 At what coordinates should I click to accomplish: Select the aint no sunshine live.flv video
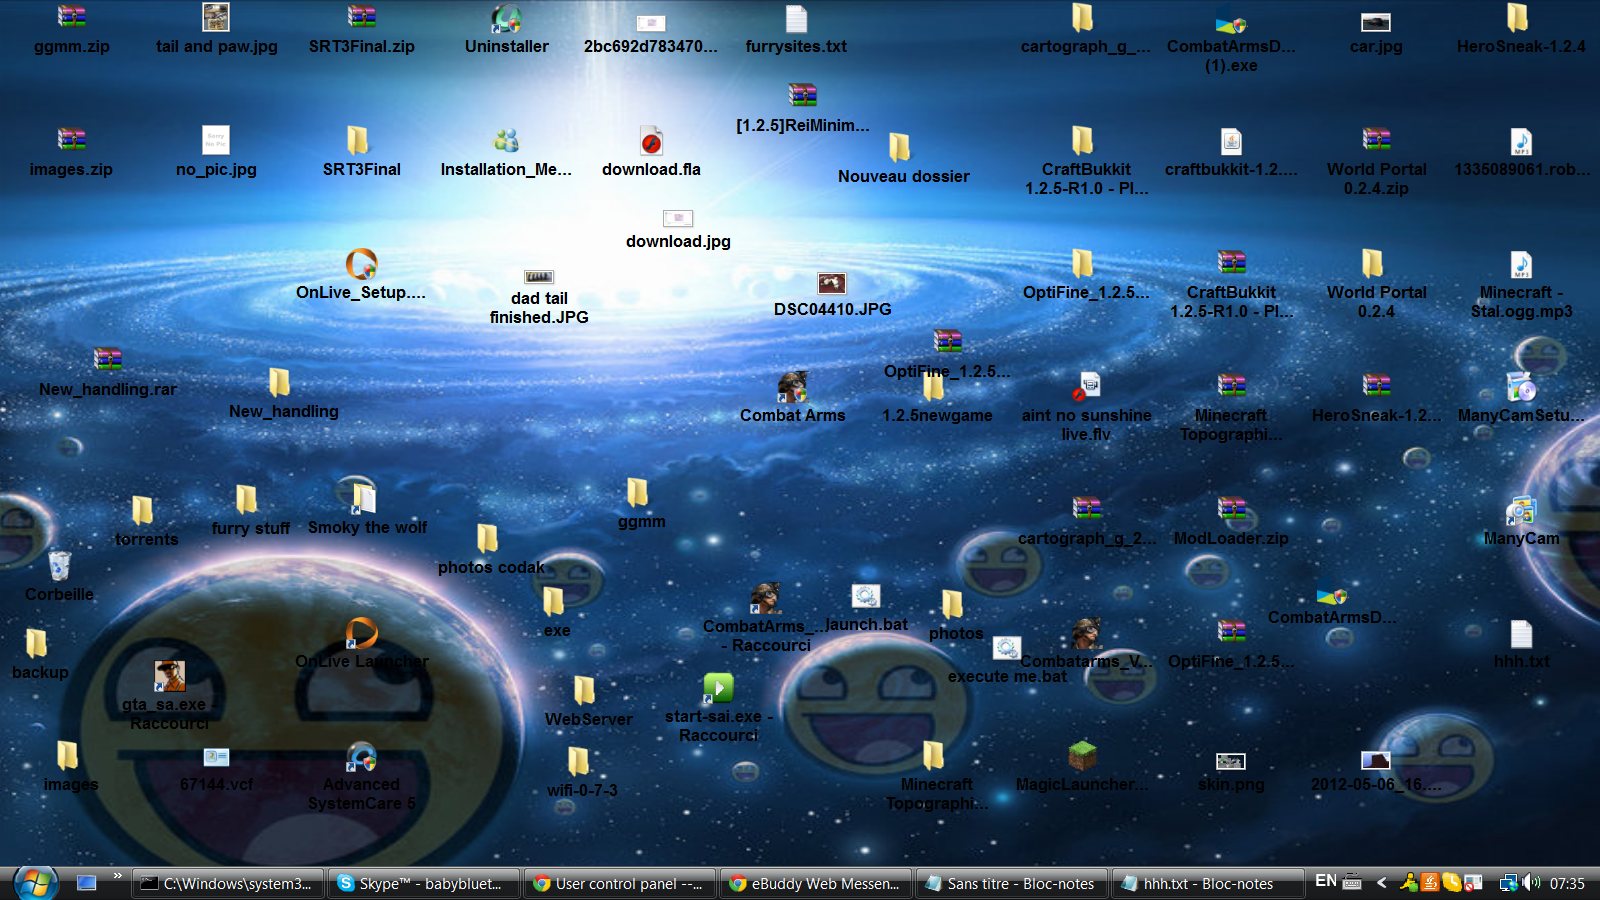[1086, 386]
